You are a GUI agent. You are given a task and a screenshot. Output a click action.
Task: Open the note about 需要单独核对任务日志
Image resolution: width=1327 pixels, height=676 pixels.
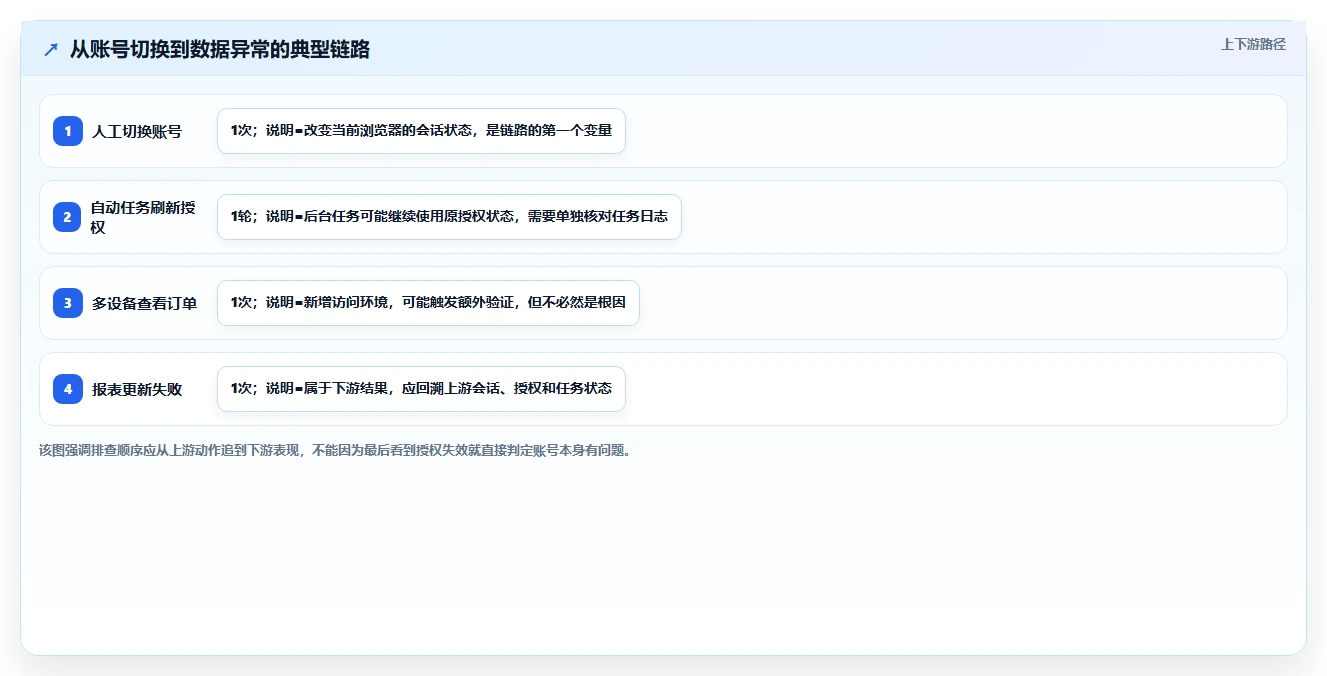[449, 217]
